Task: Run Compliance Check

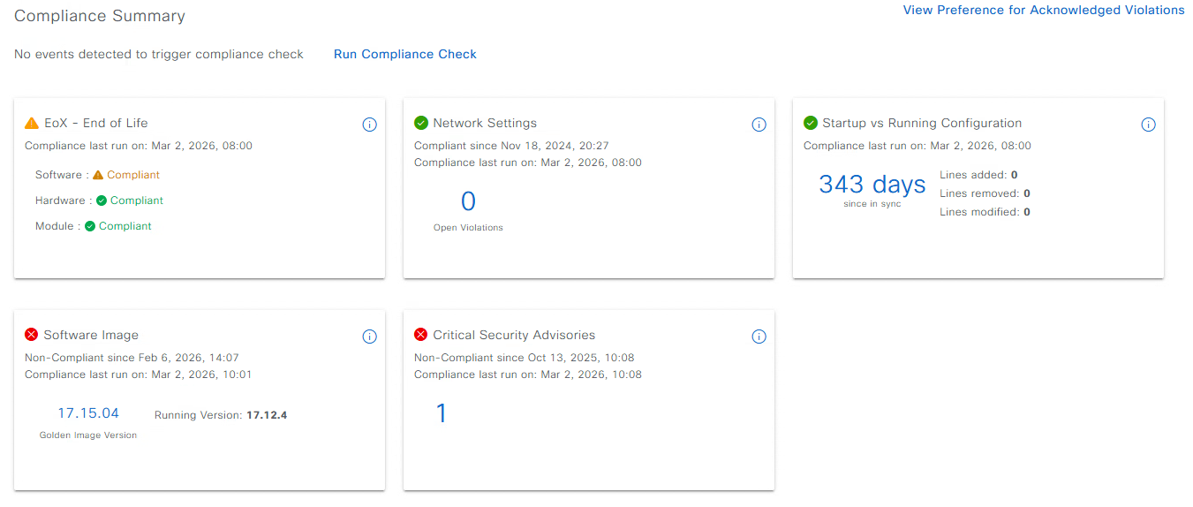Action: [405, 54]
